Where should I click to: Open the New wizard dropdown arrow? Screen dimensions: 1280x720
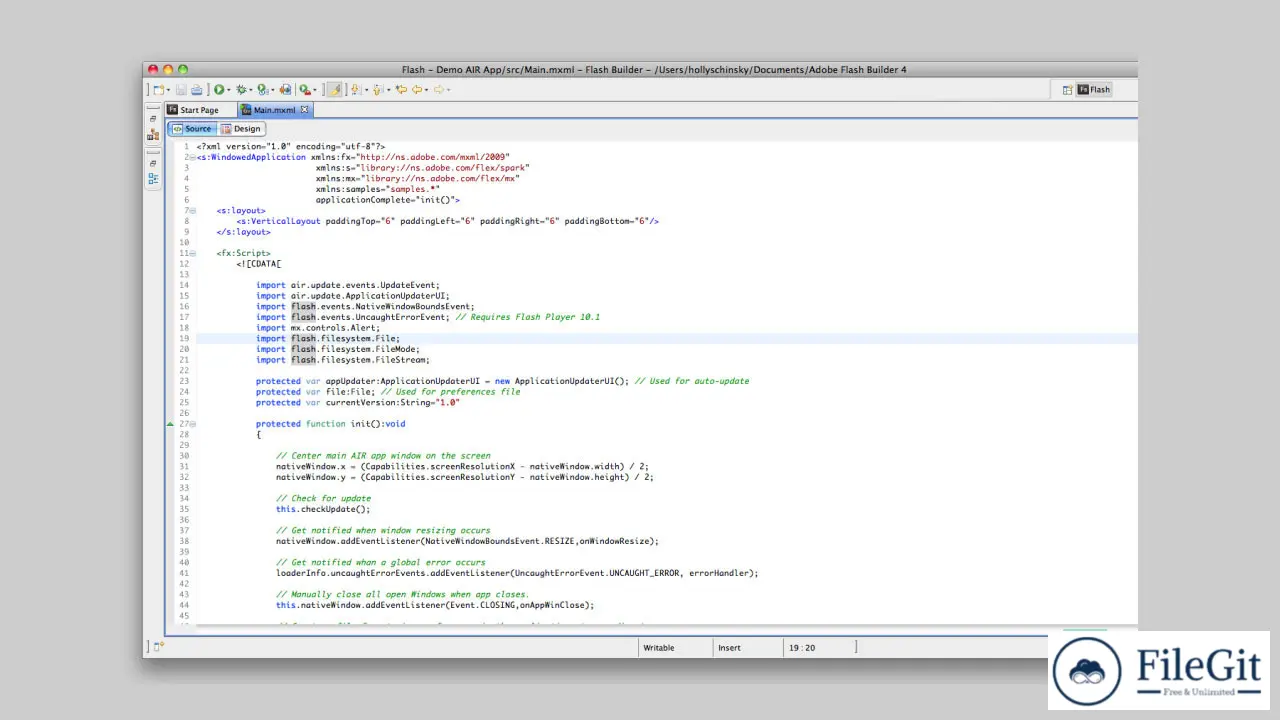[168, 90]
